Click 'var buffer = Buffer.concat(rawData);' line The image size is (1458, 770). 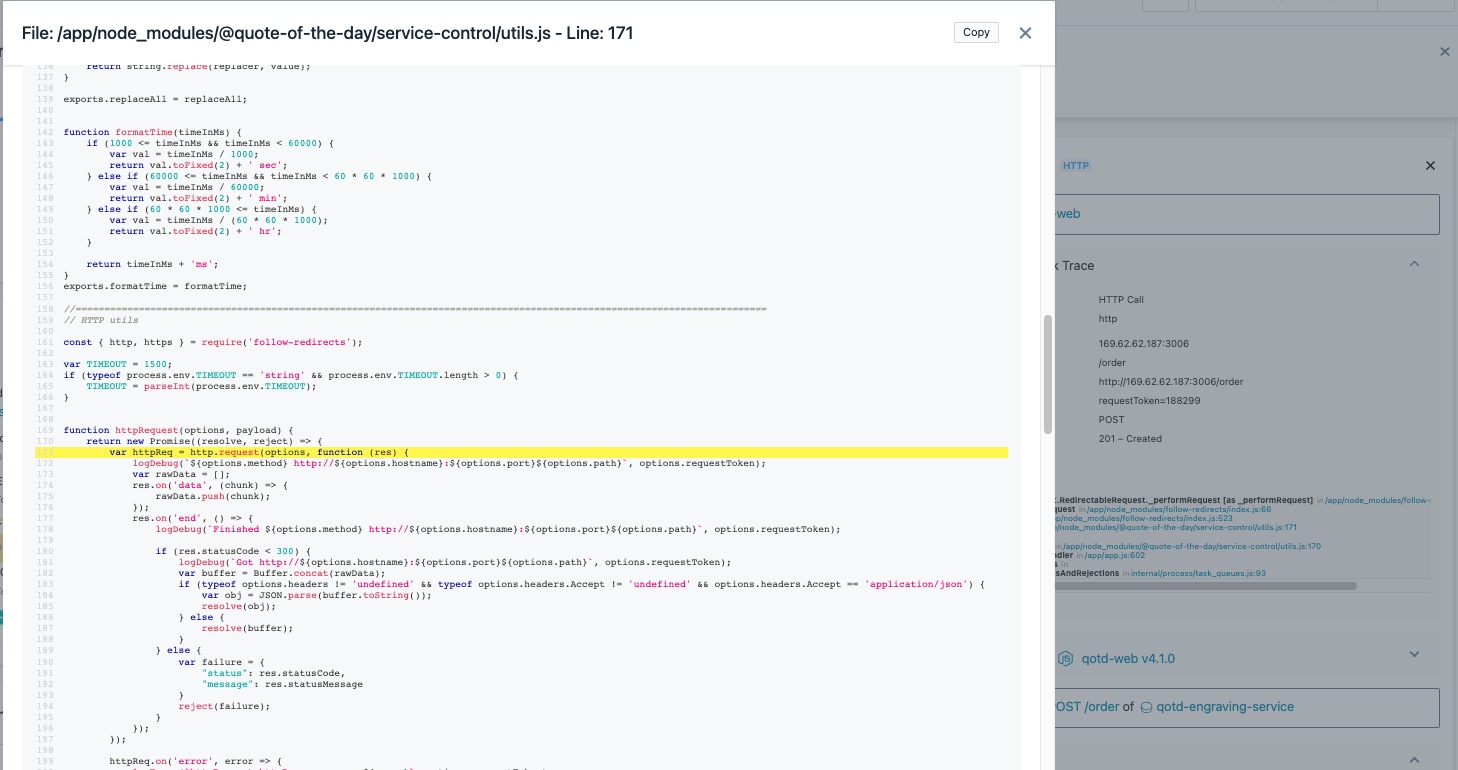[x=282, y=573]
